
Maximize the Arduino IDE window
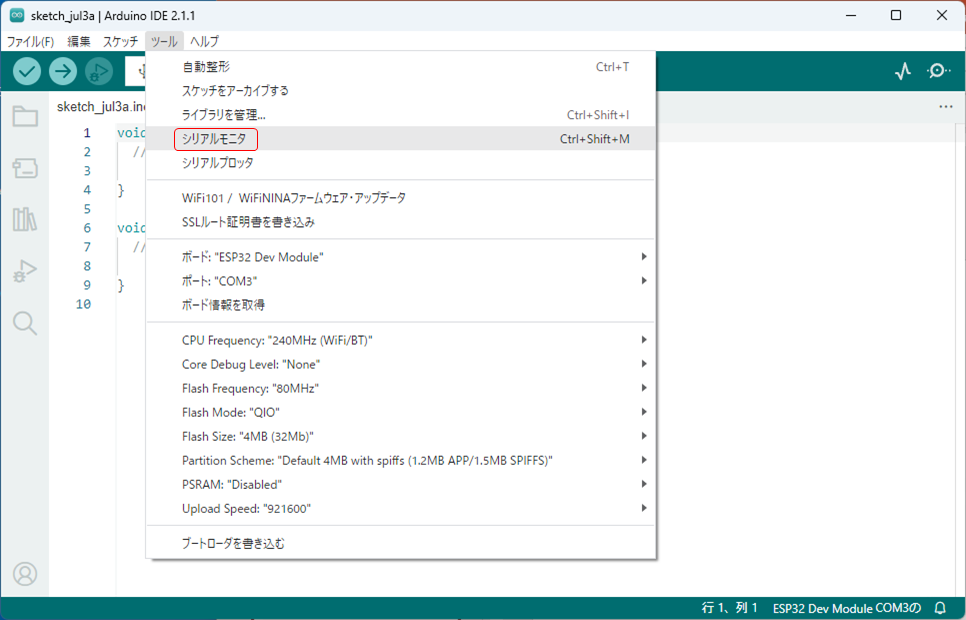pos(896,15)
